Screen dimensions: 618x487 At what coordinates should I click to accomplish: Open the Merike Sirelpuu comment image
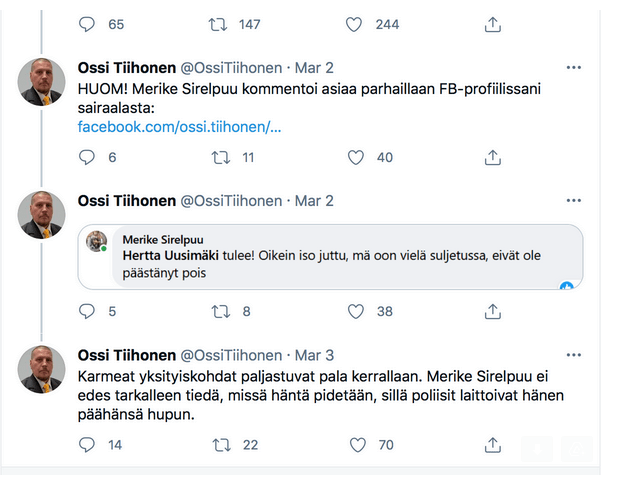click(x=332, y=258)
